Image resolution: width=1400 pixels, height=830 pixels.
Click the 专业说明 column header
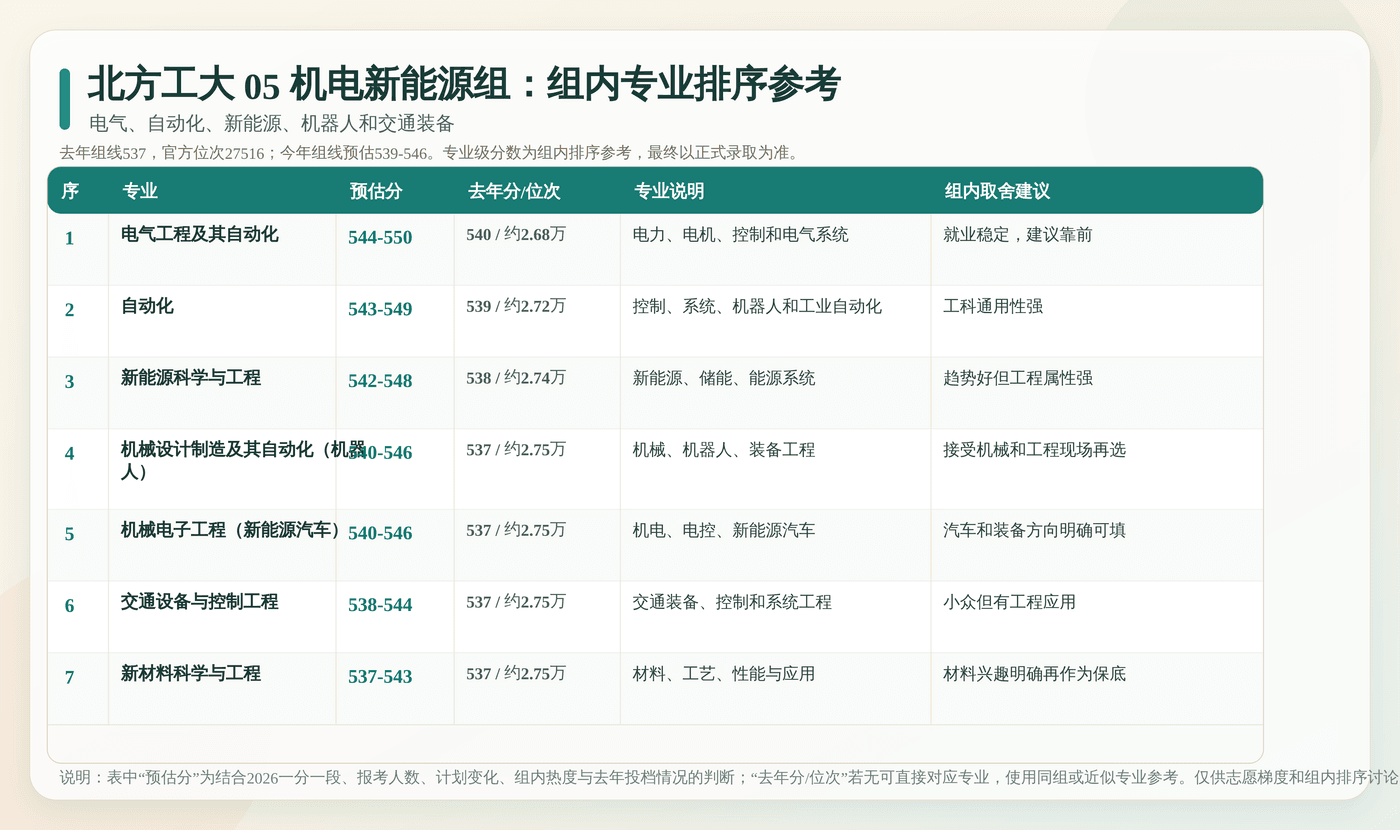[x=669, y=191]
